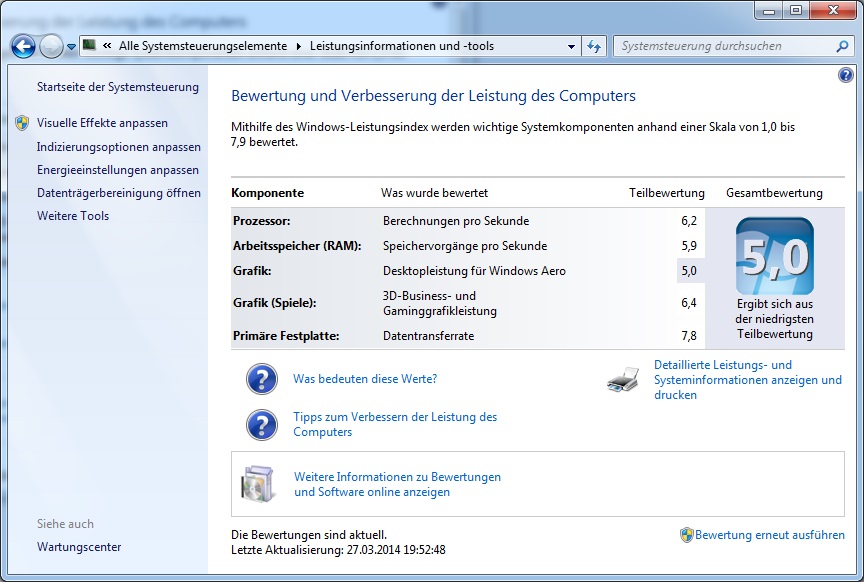Viewport: 864px width, 582px height.
Task: Click the 5,0 overall score badge
Action: coord(775,256)
